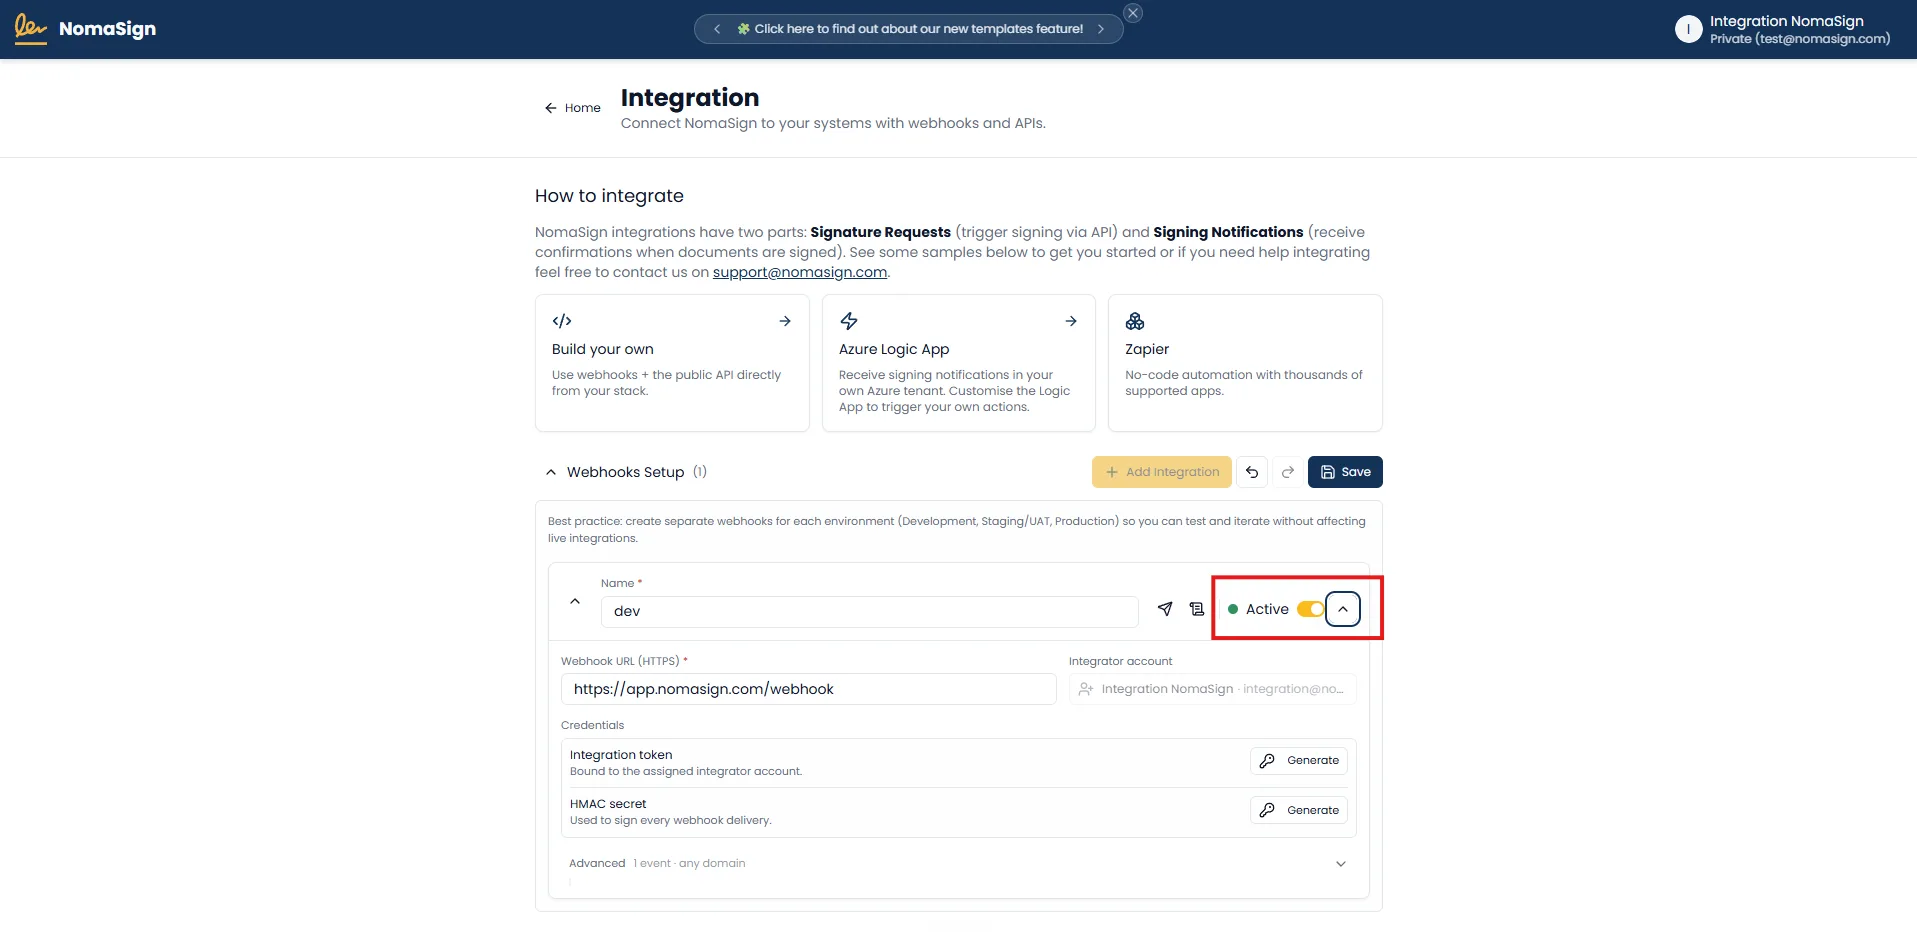Open the webhook delivery logs icon
The height and width of the screenshot is (941, 1917).
tap(1197, 609)
